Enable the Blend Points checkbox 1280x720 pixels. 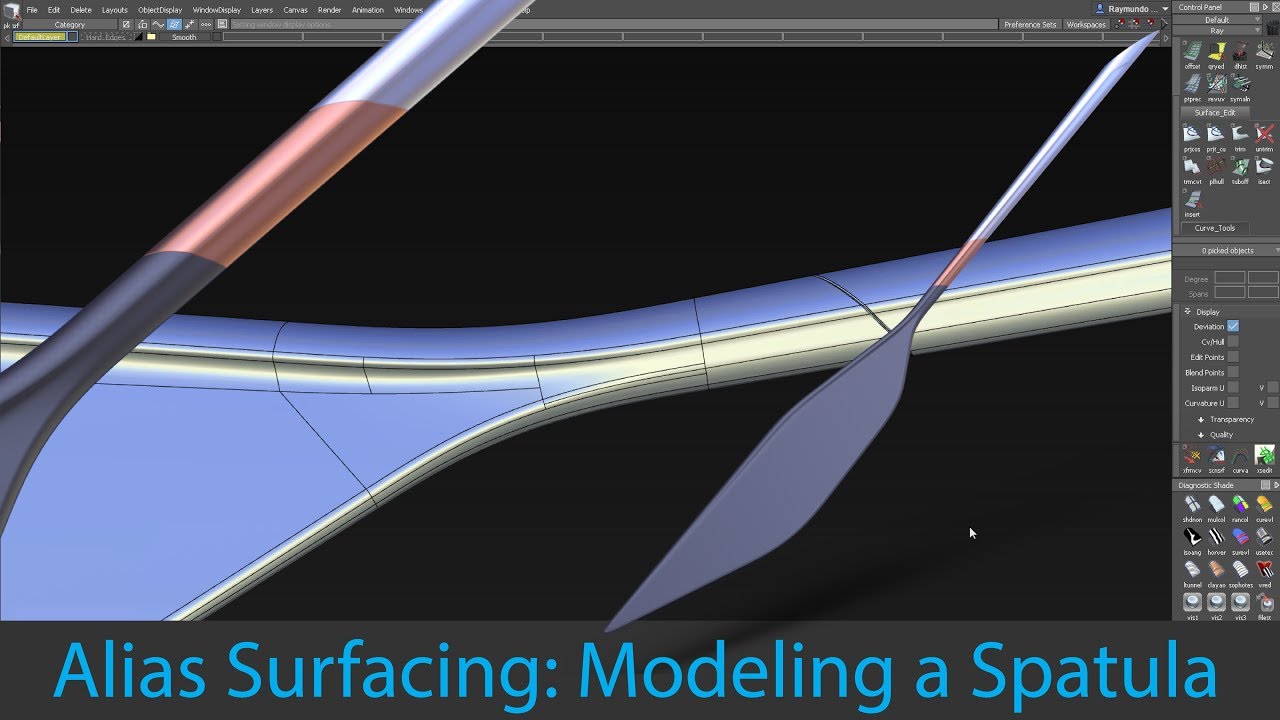(1233, 372)
